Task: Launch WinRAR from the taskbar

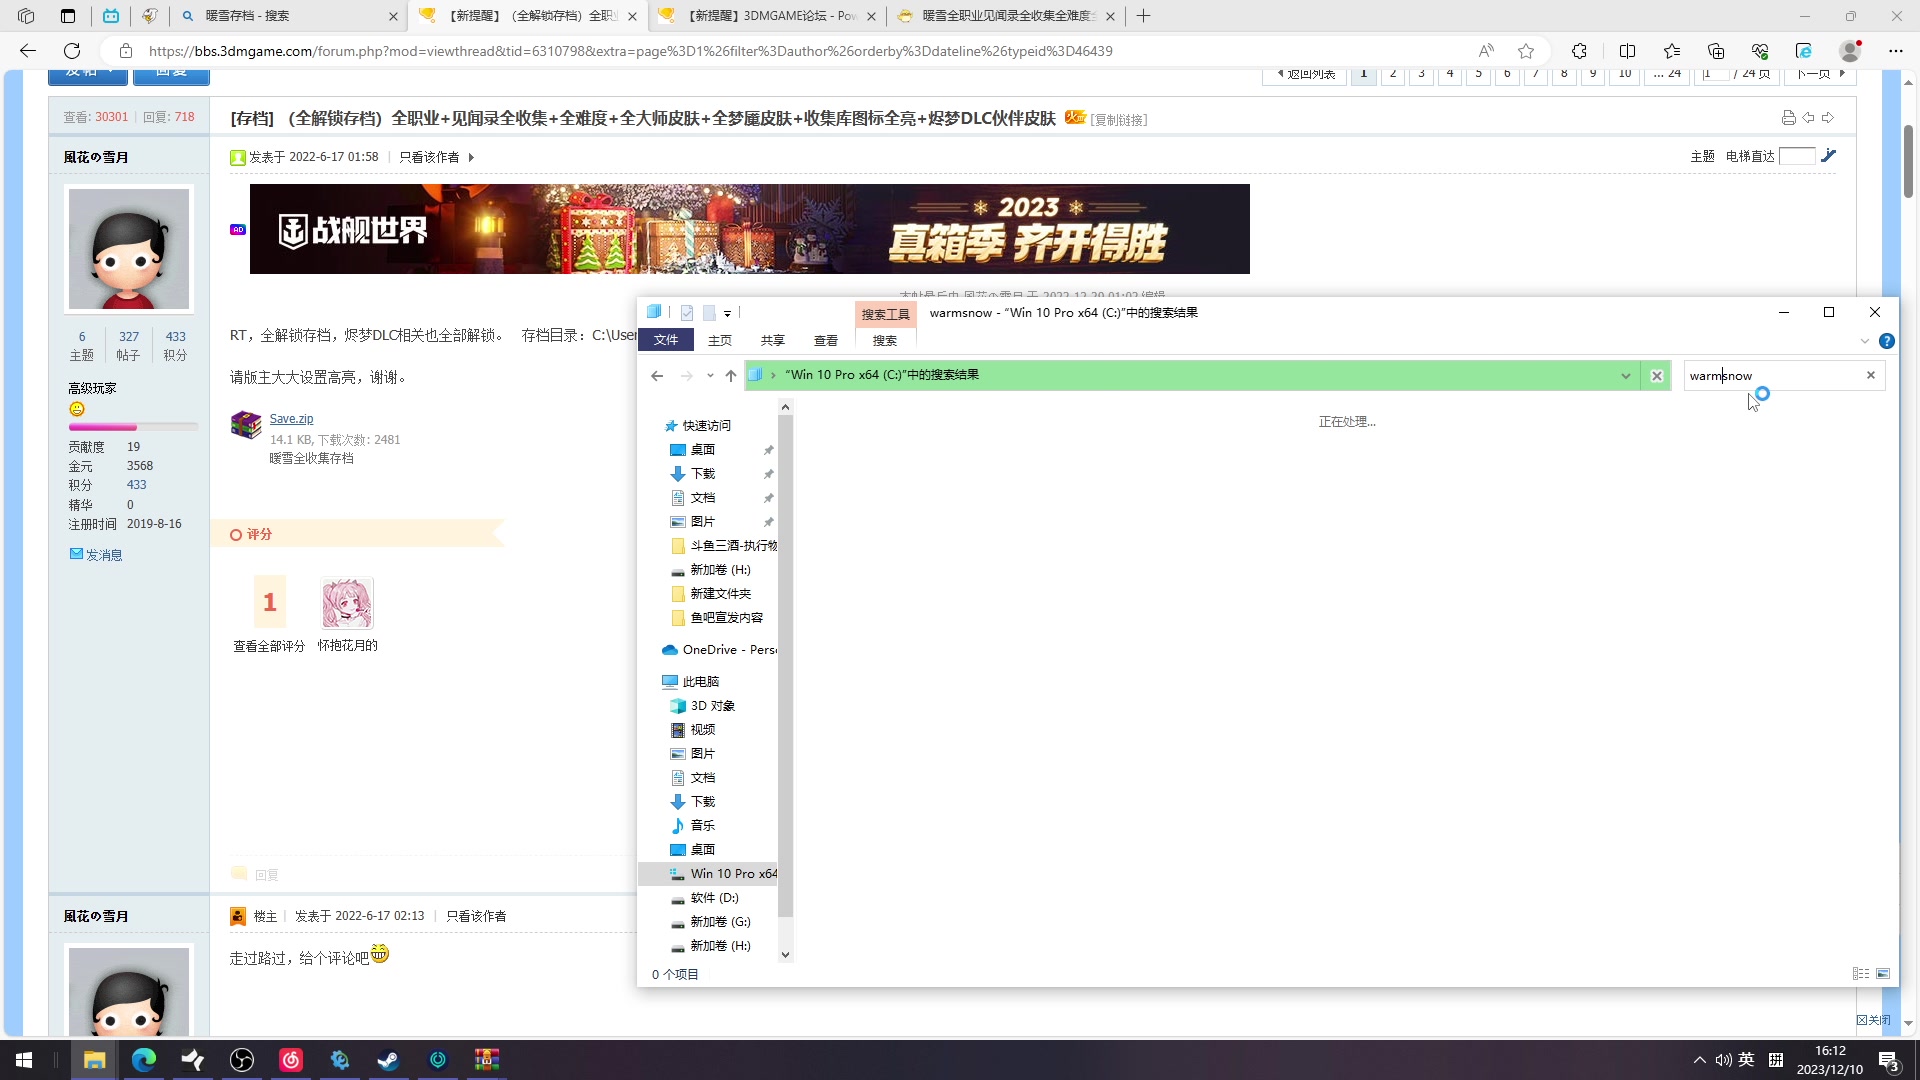Action: (487, 1060)
